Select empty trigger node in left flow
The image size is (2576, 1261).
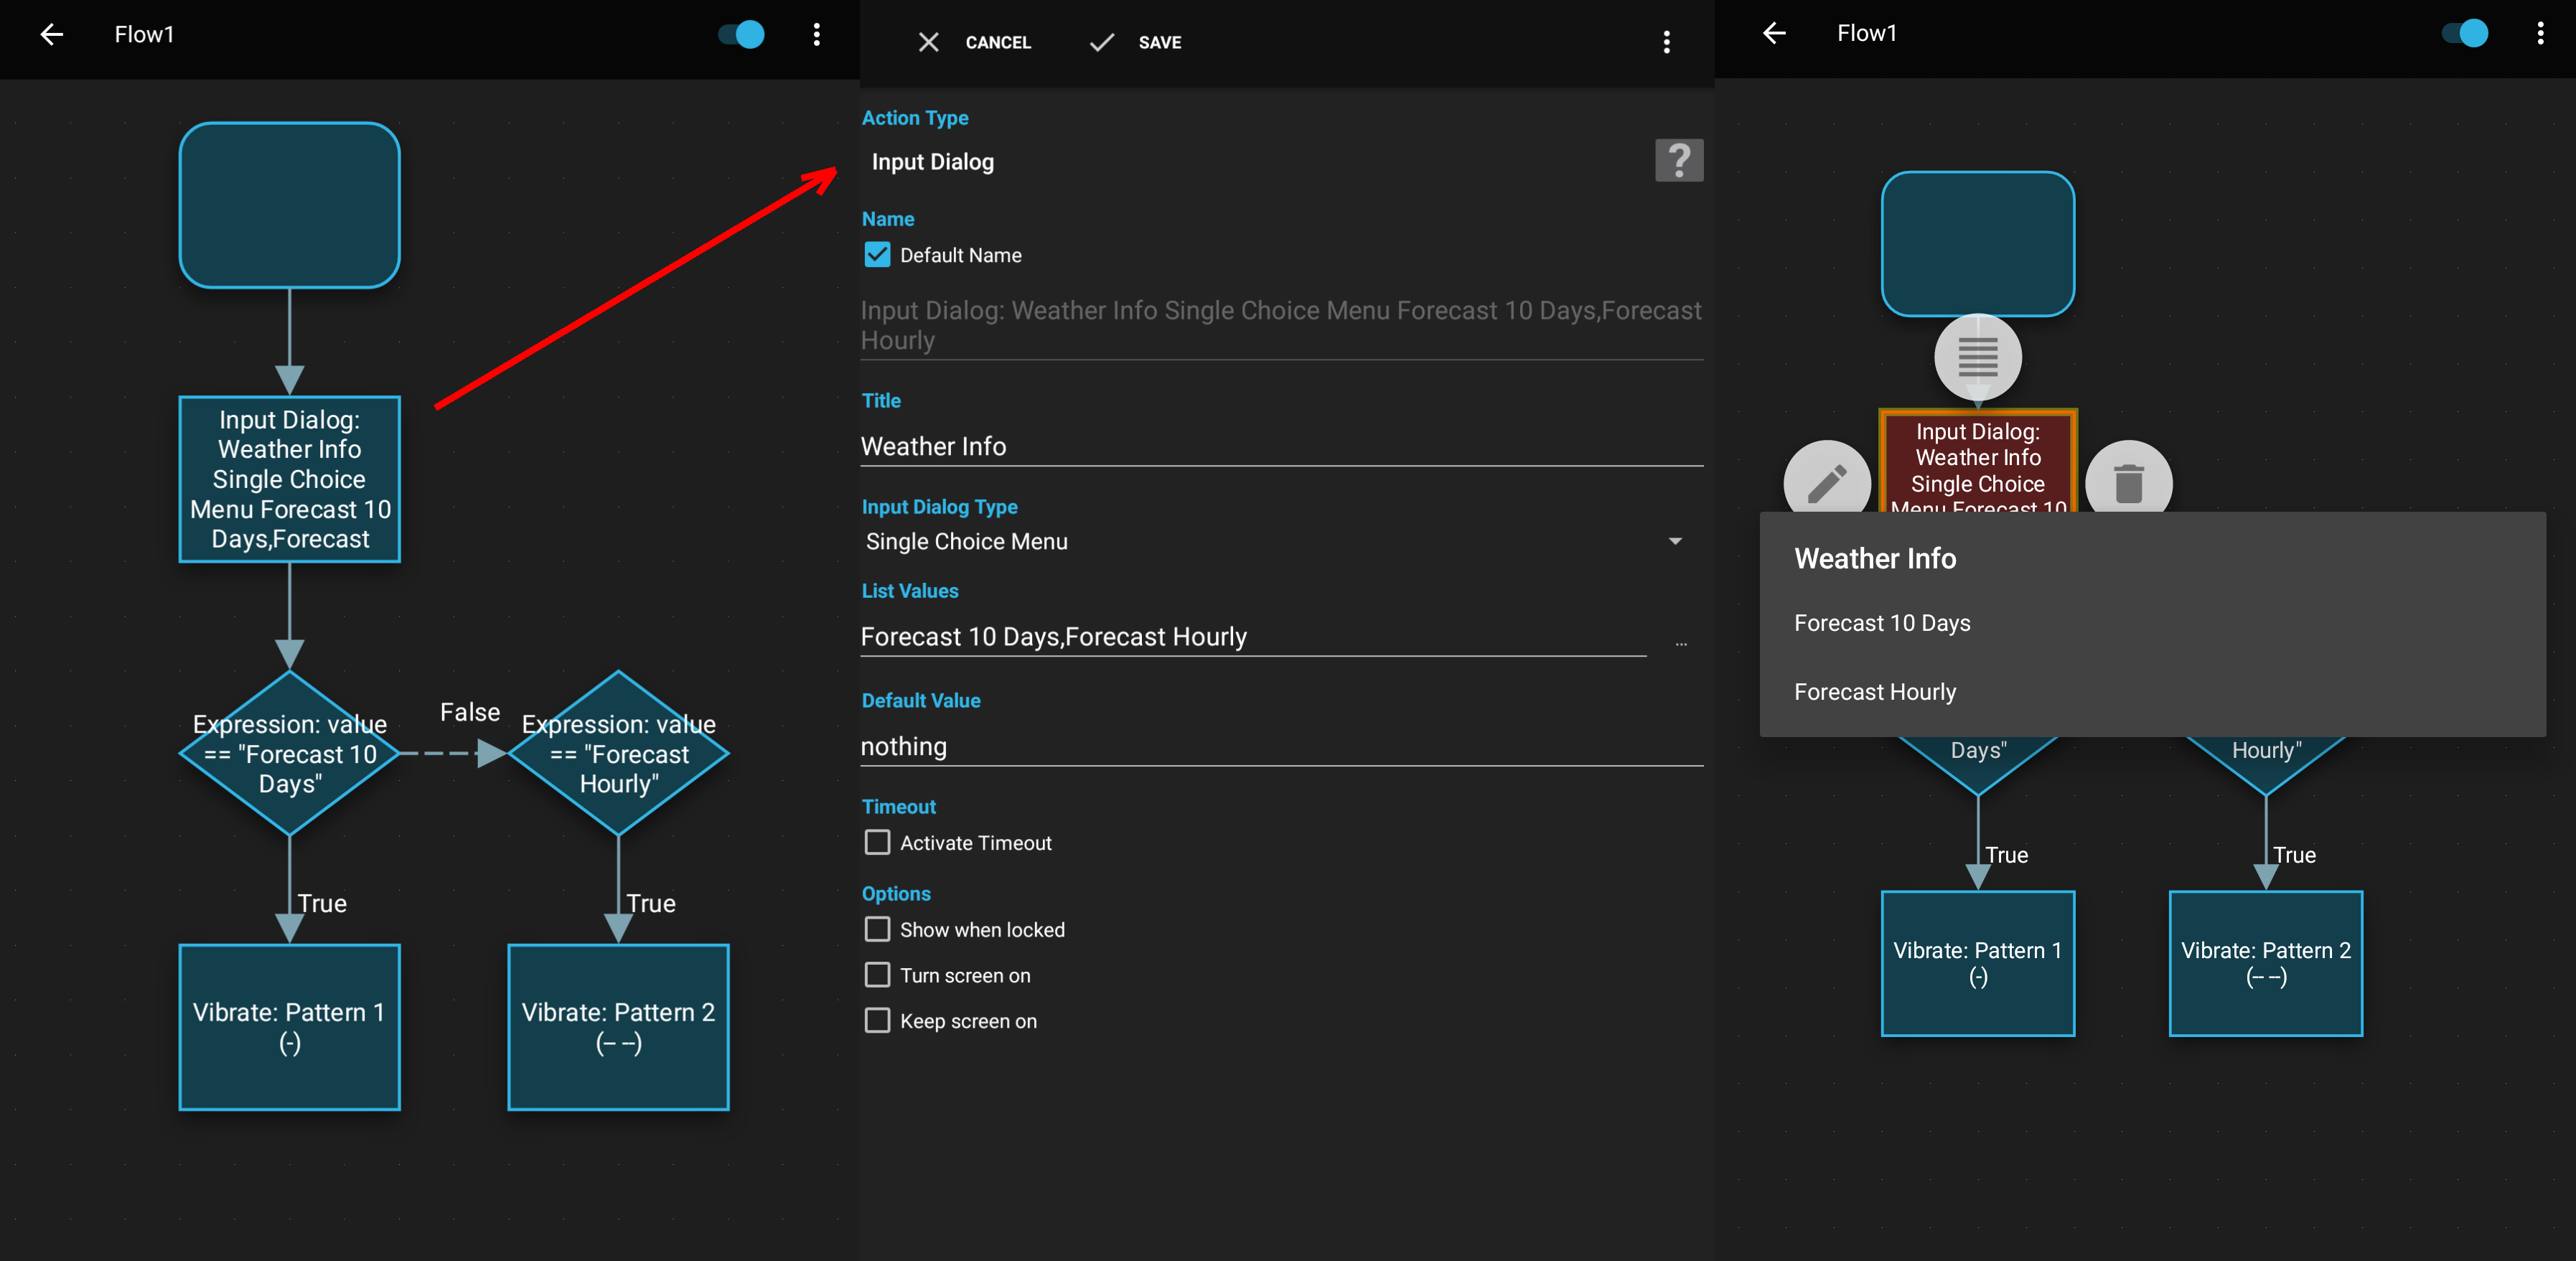(290, 205)
